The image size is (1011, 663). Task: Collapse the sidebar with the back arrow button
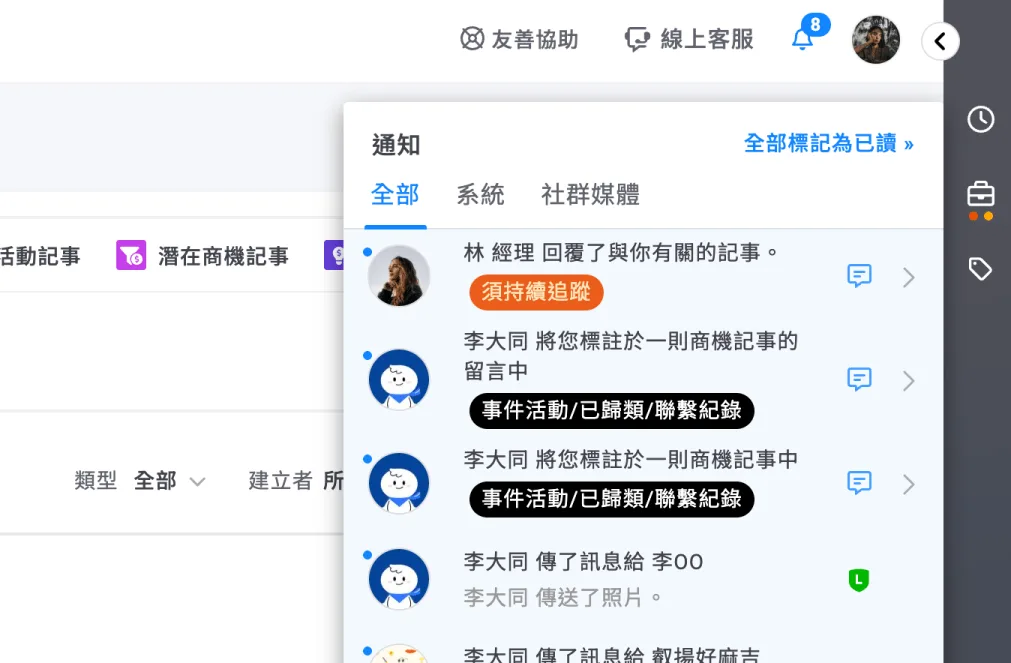(941, 41)
